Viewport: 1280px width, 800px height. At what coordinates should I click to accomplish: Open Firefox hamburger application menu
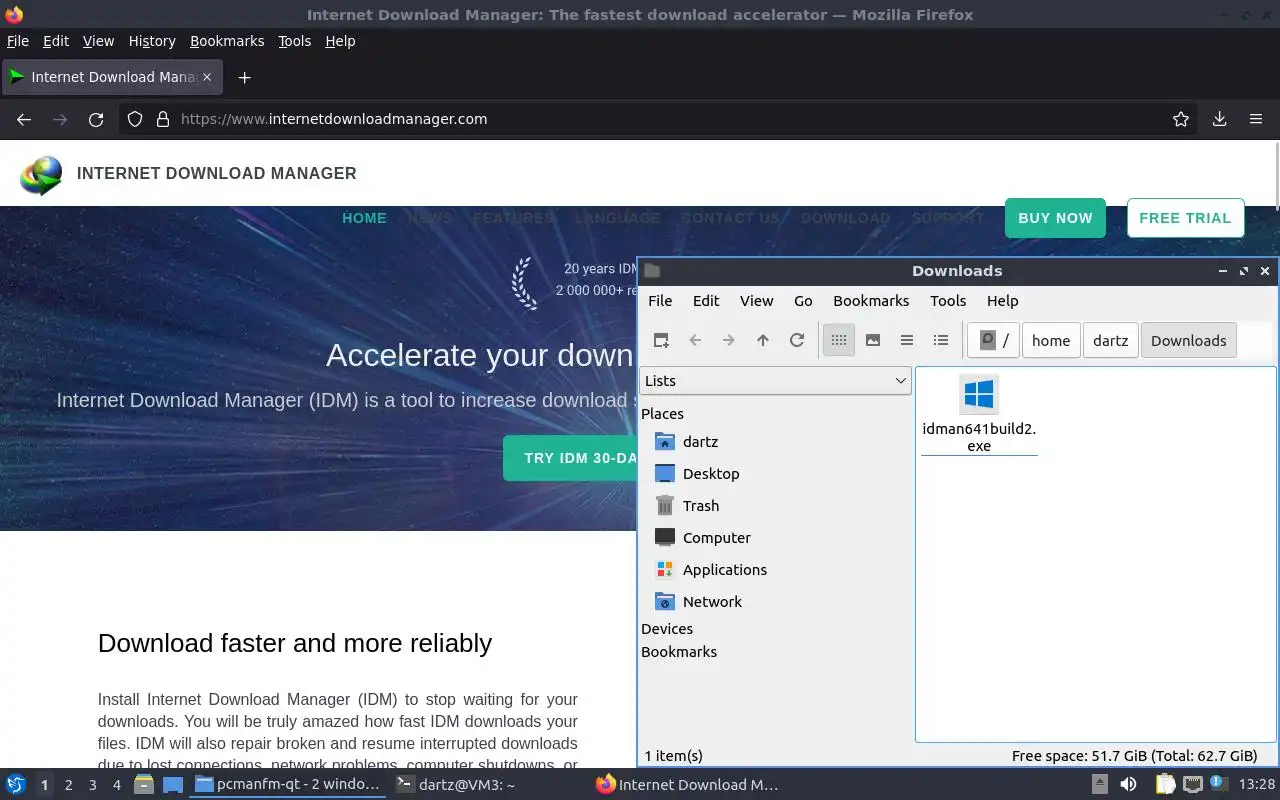pos(1256,119)
